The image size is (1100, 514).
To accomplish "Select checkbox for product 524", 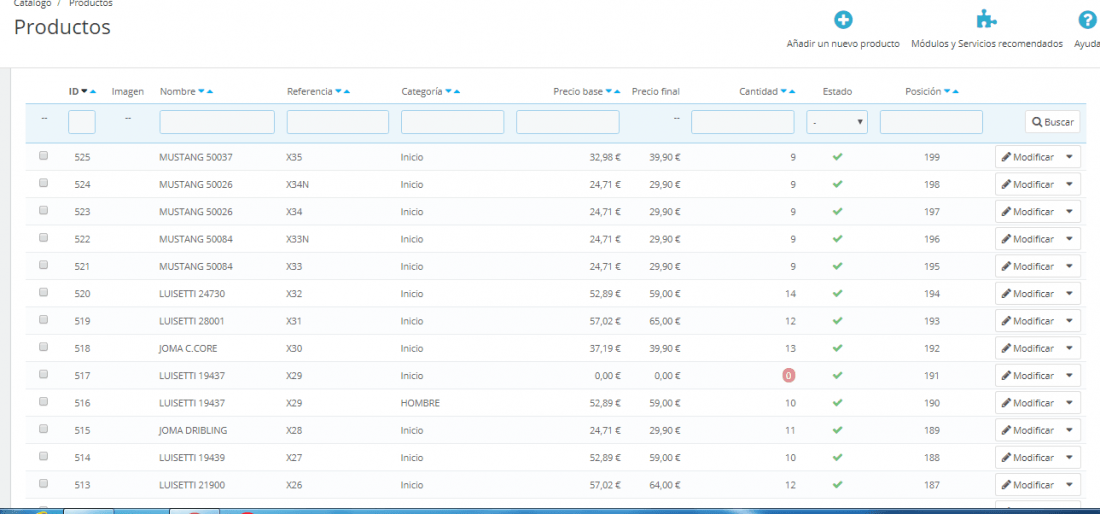I will [43, 183].
